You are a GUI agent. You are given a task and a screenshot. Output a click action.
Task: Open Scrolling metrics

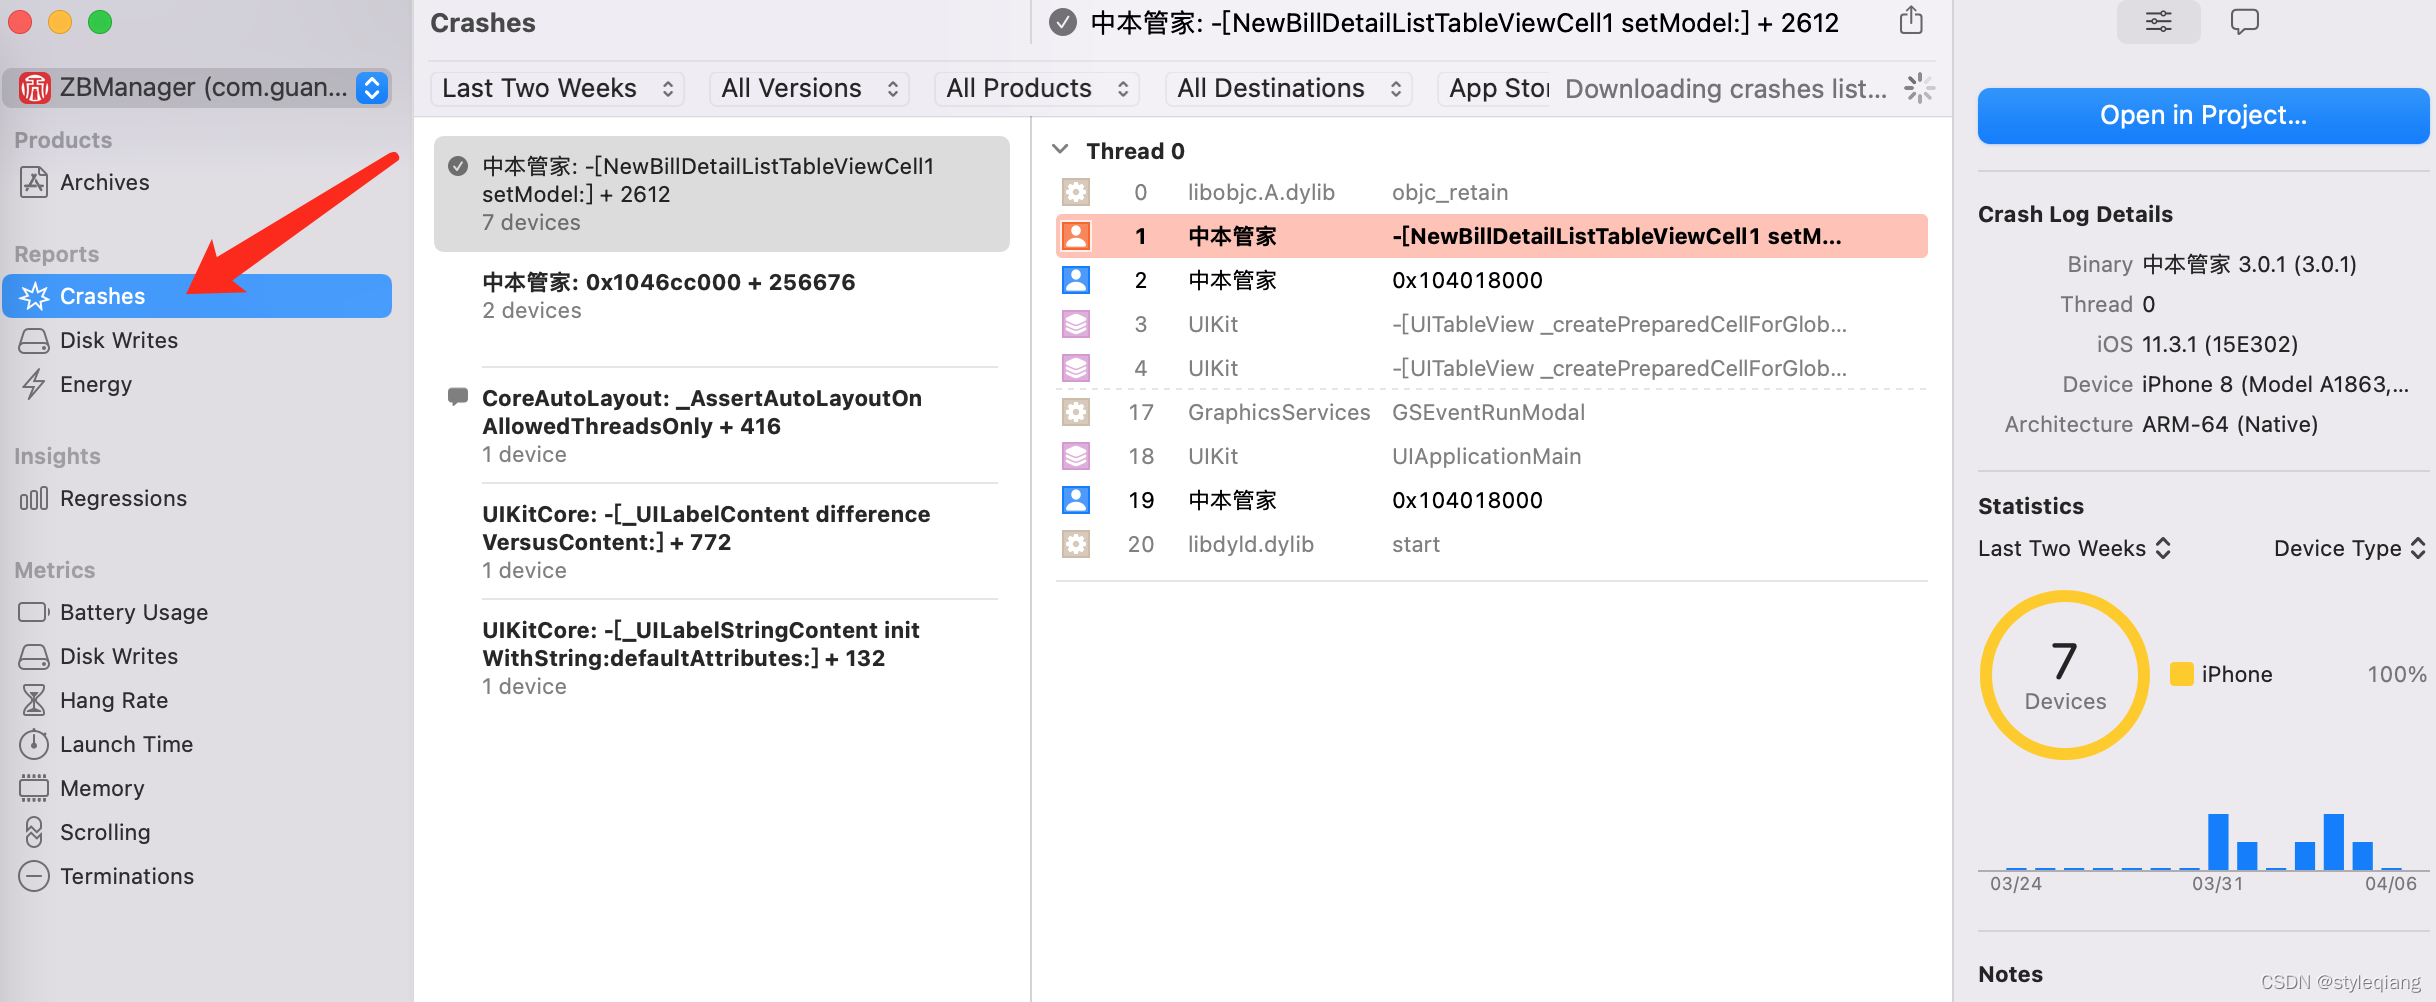tap(105, 832)
